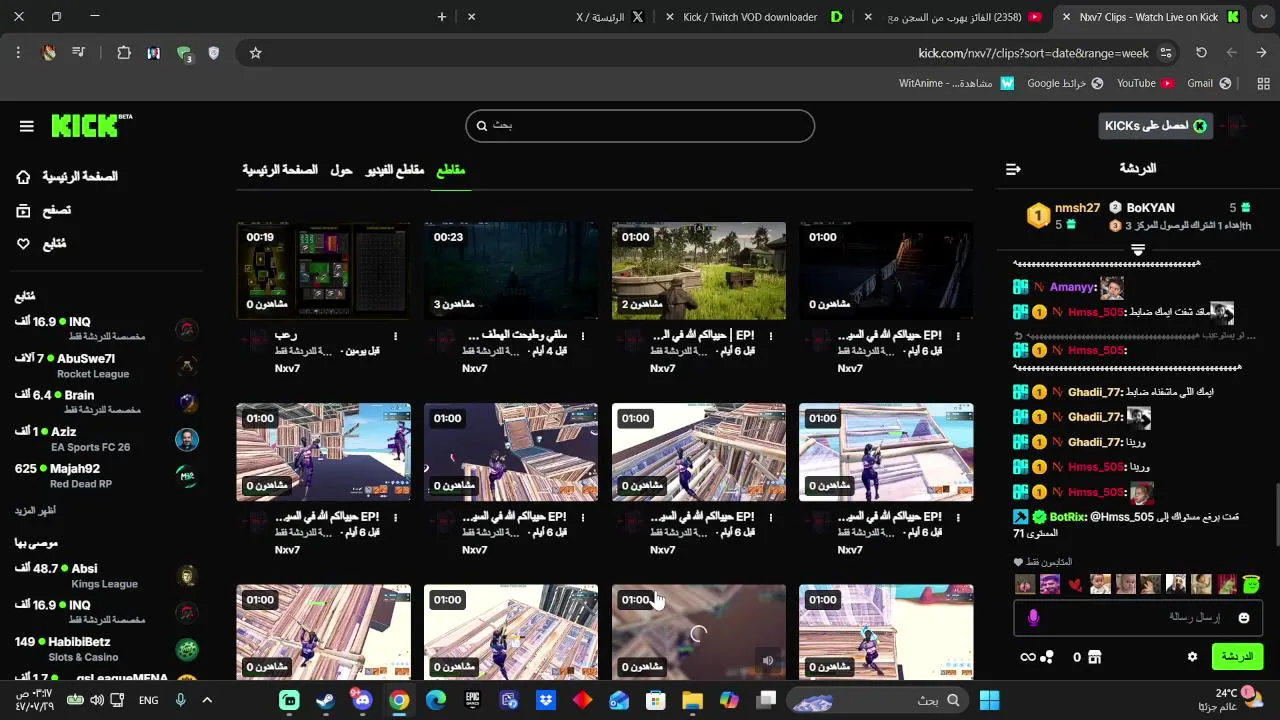
Task: Open the Chrome three-dot menu
Action: tap(18, 53)
